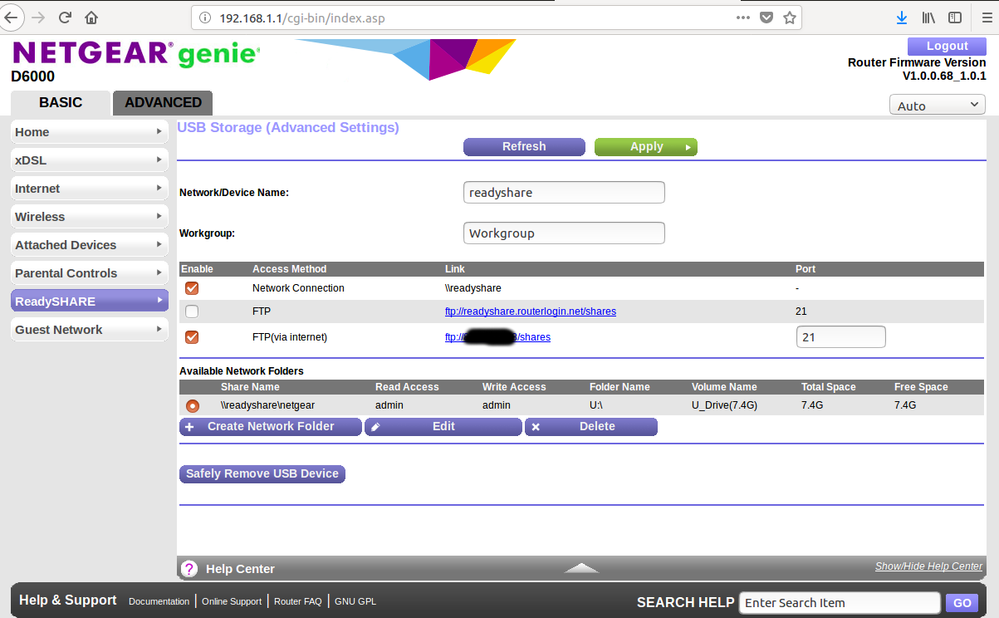Open page actions three-dot menu

tap(742, 18)
